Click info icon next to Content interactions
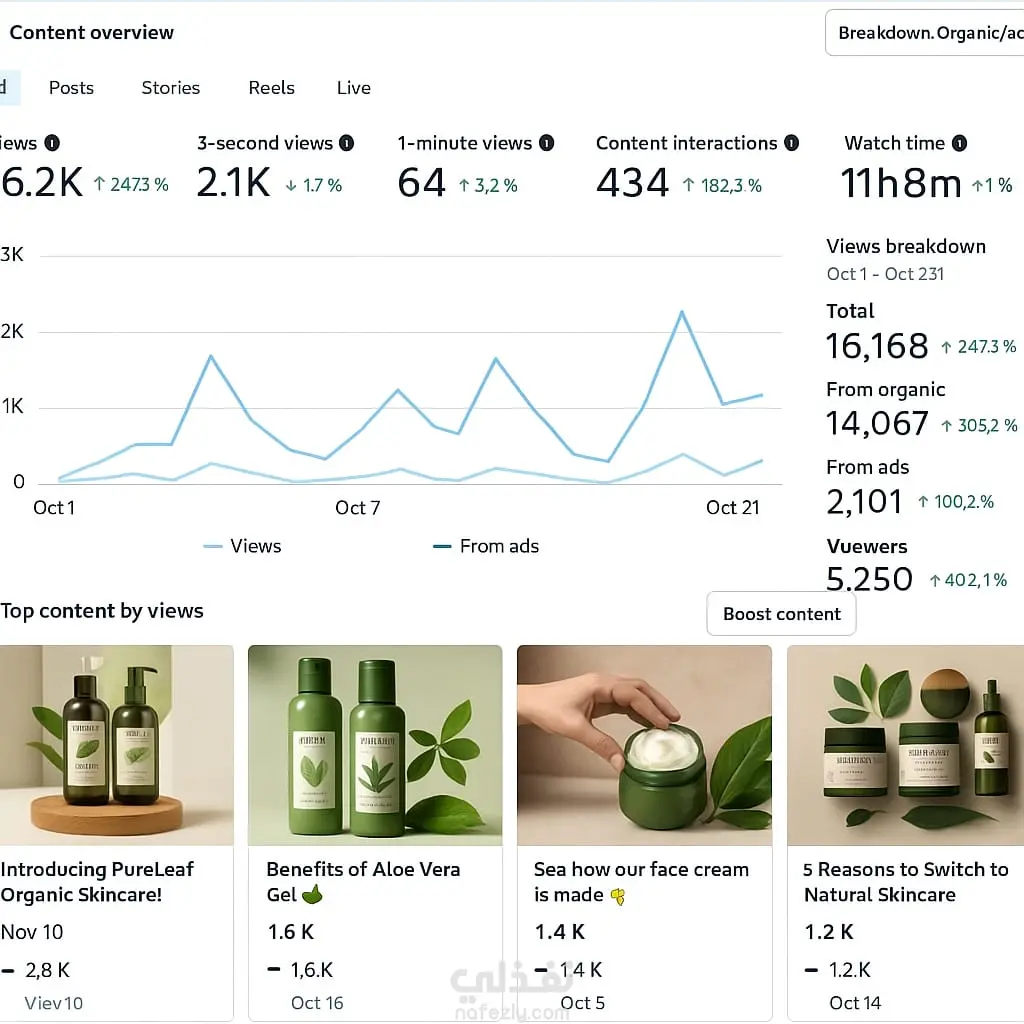The width and height of the screenshot is (1024, 1024). coord(792,143)
